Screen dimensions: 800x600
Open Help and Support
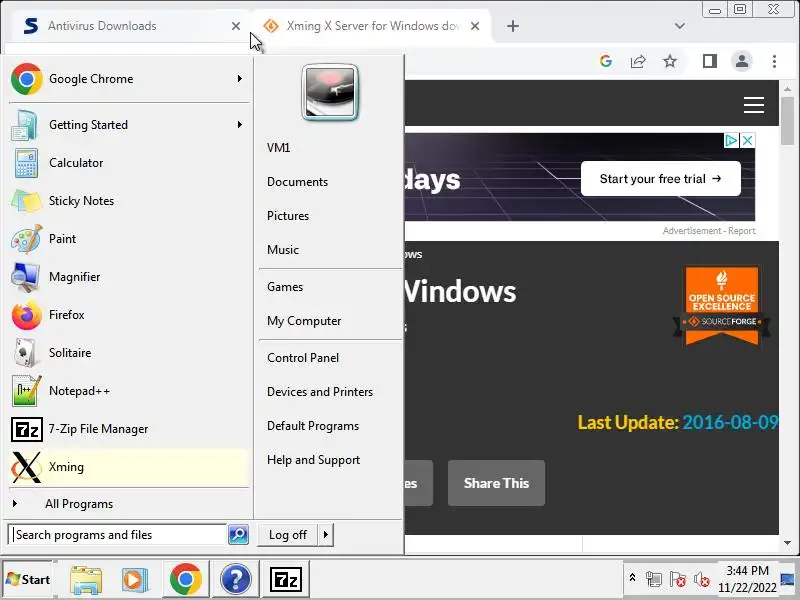point(313,460)
